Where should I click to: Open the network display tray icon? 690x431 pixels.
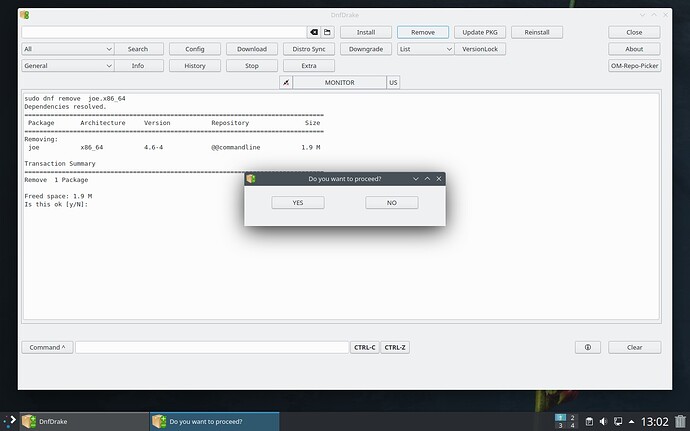[x=618, y=421]
